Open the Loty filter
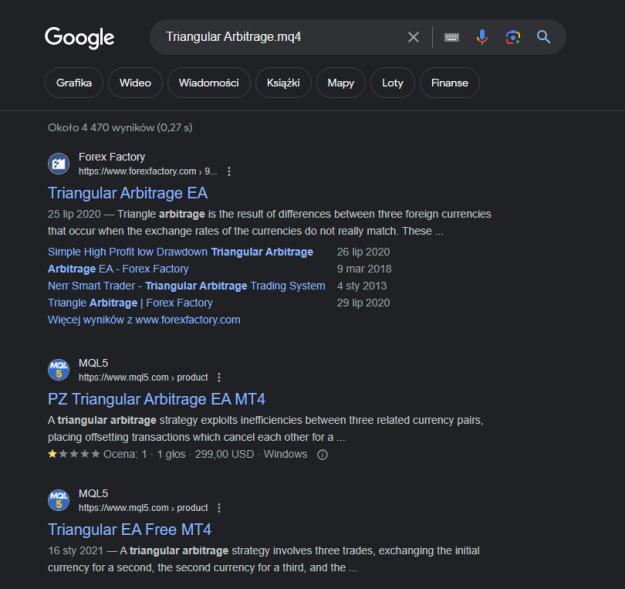Image resolution: width=625 pixels, height=589 pixels. 393,83
